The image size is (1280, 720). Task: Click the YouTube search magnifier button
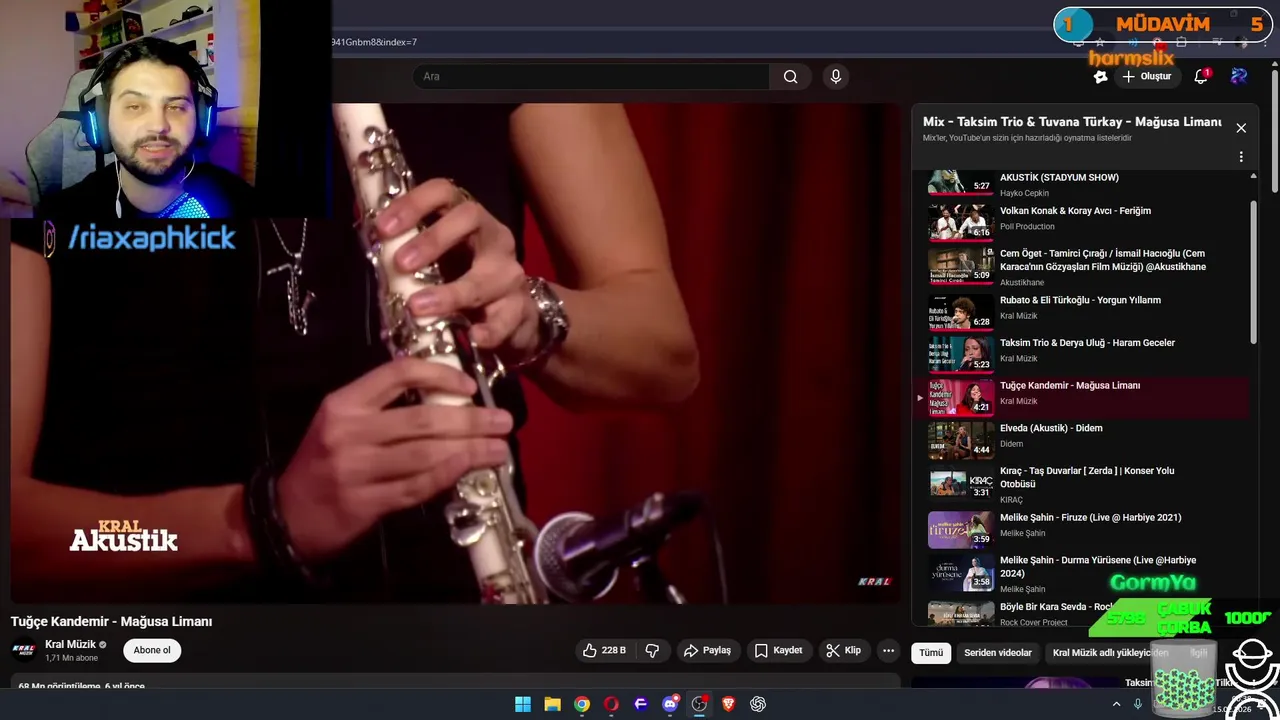(790, 76)
